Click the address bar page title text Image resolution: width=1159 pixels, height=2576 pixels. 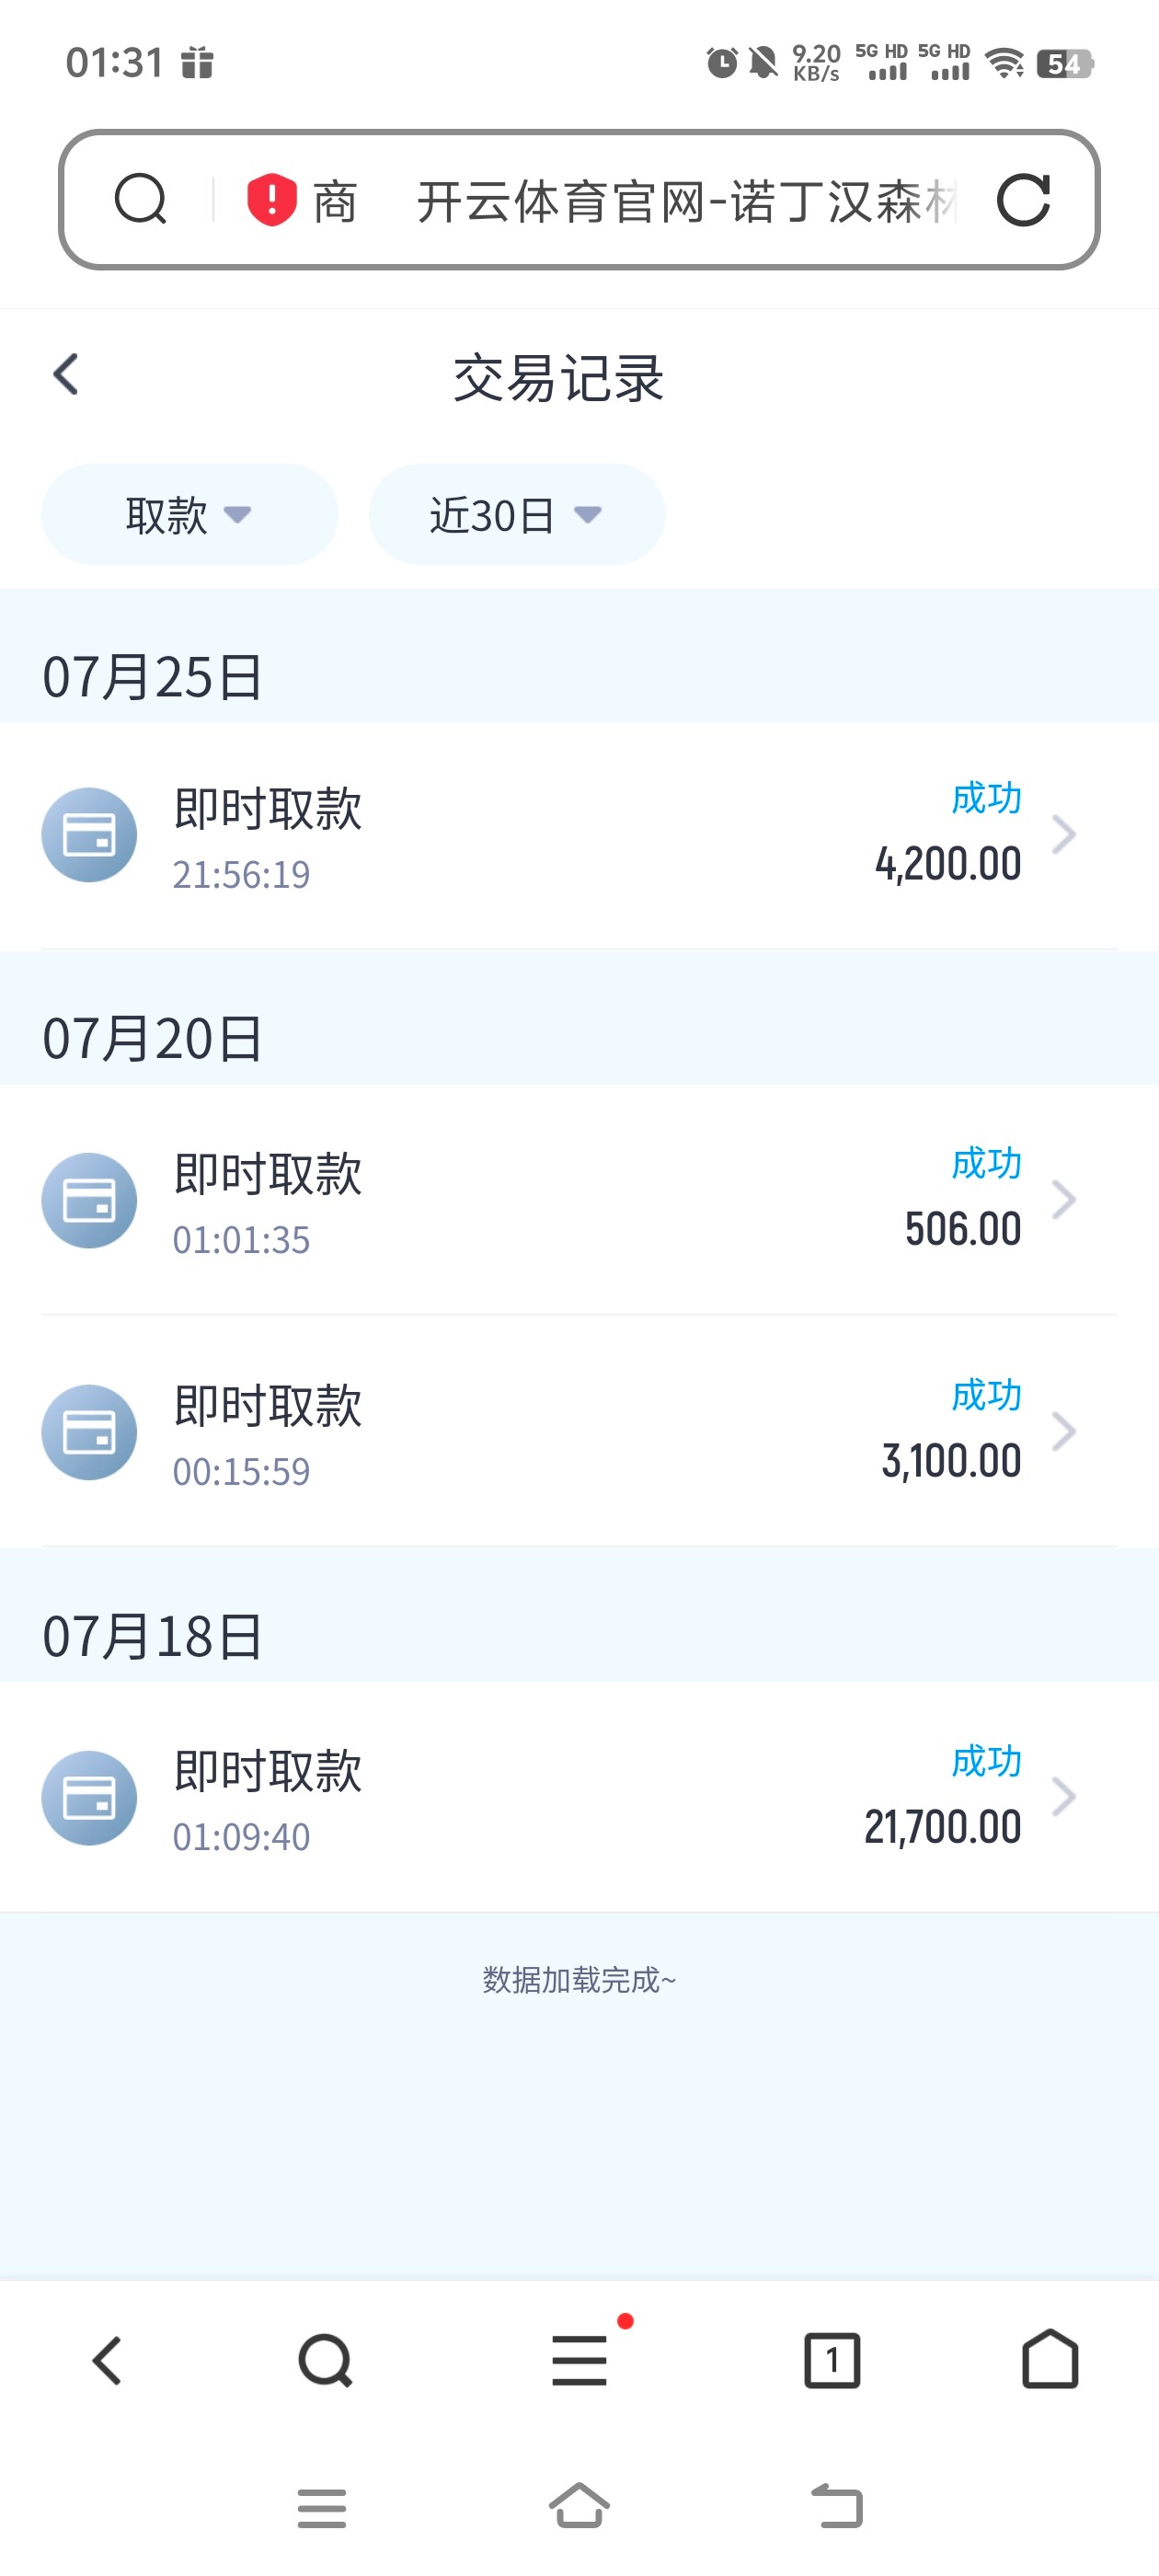(x=687, y=201)
